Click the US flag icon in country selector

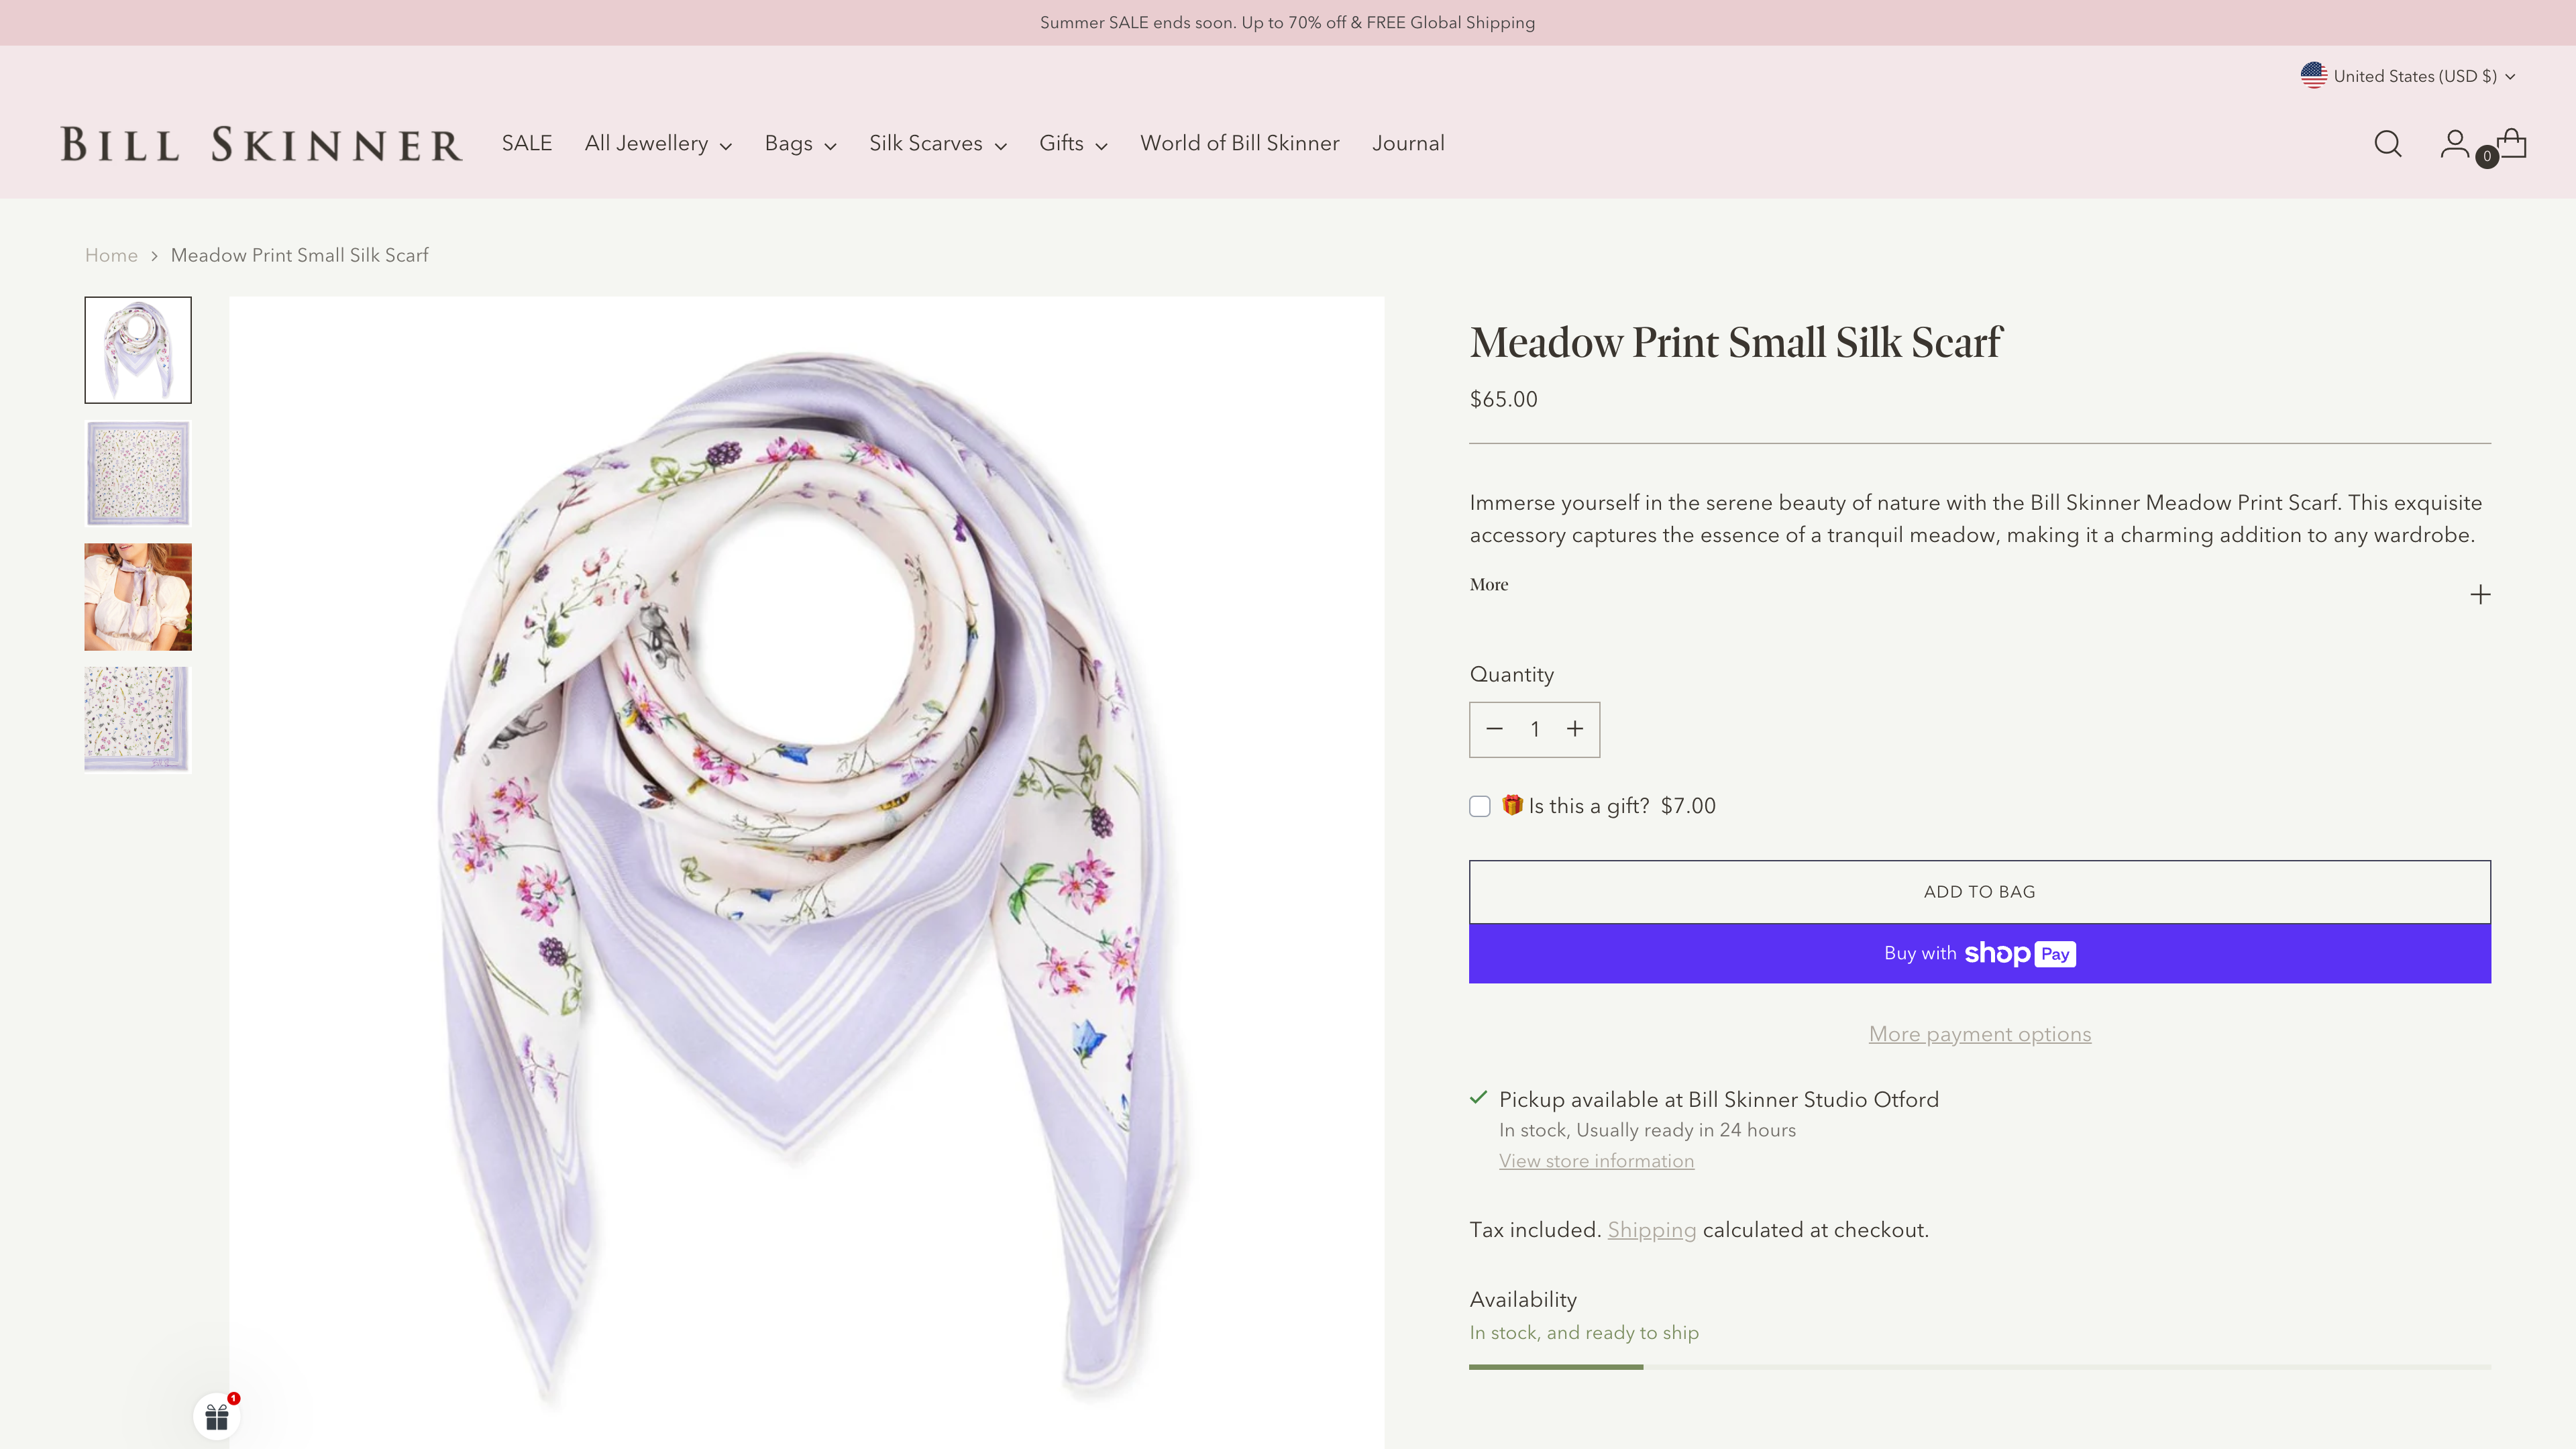pyautogui.click(x=2314, y=75)
